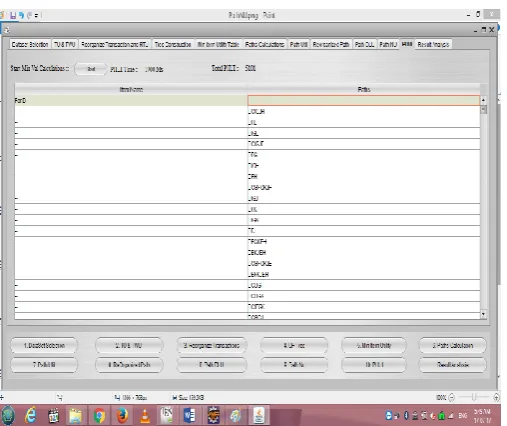Adjust the Paint zoom slider handle
The width and height of the screenshot is (507, 426).
click(x=474, y=397)
